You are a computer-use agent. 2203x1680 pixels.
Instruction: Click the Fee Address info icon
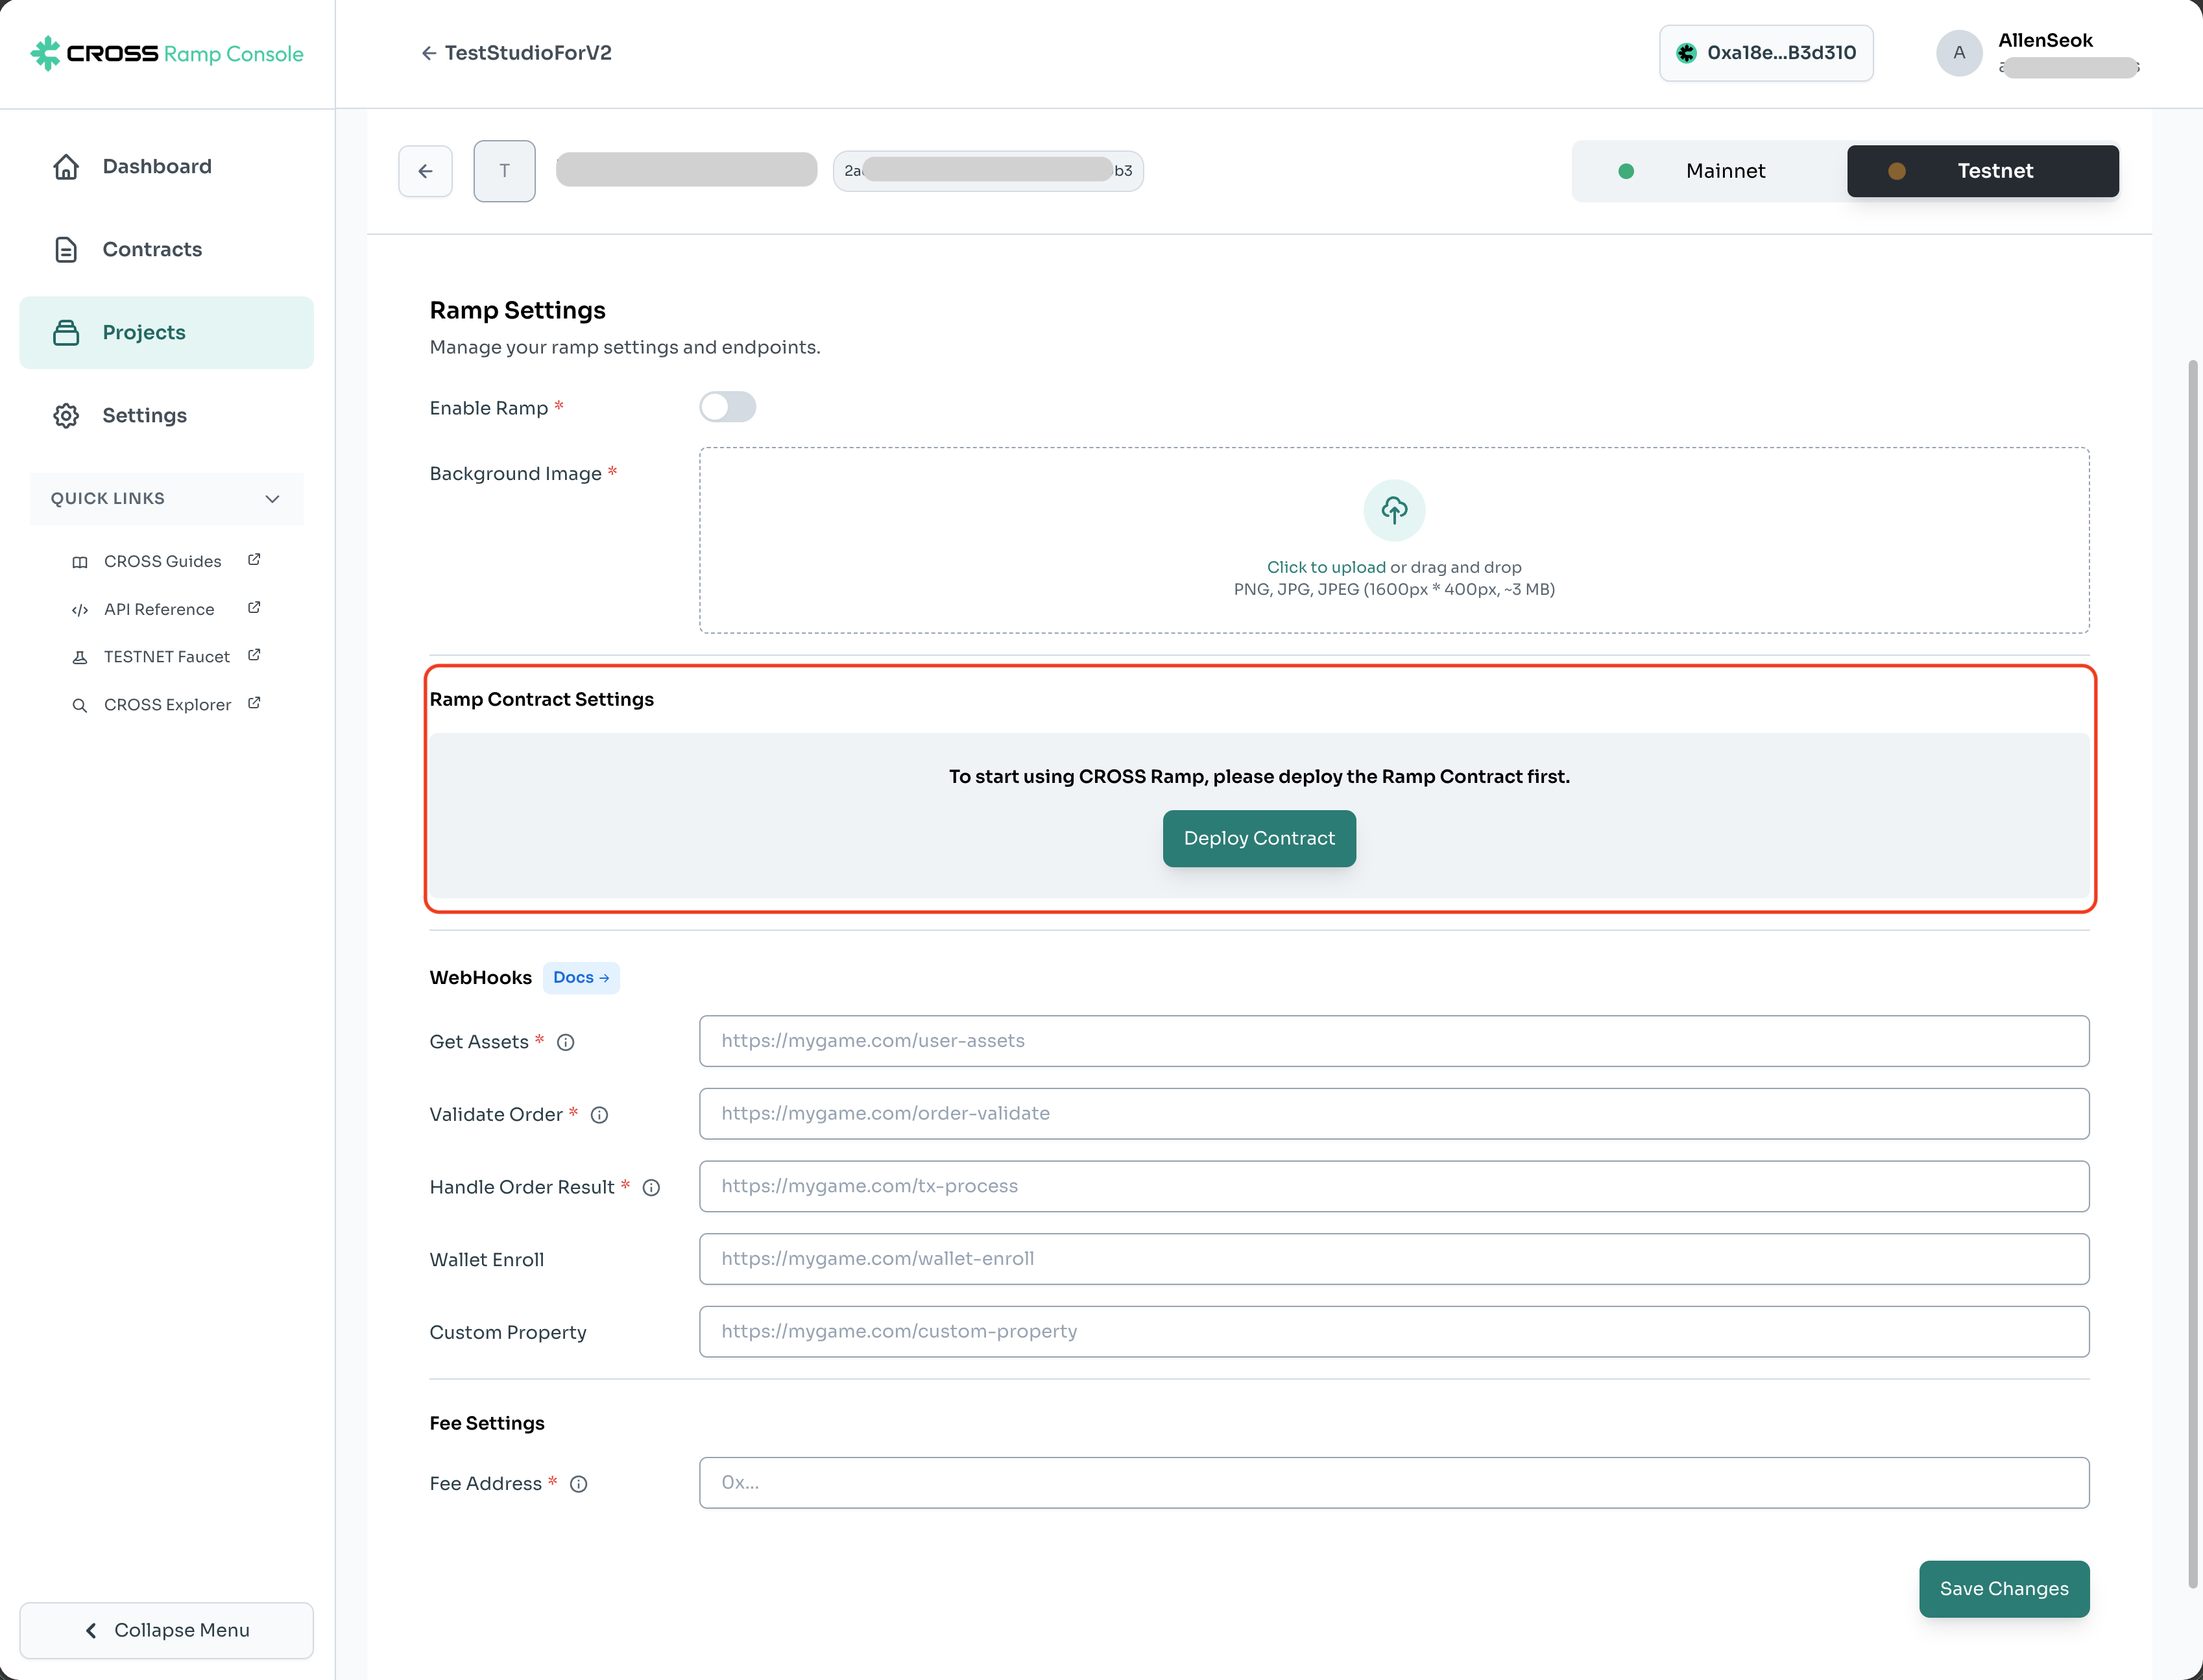578,1484
